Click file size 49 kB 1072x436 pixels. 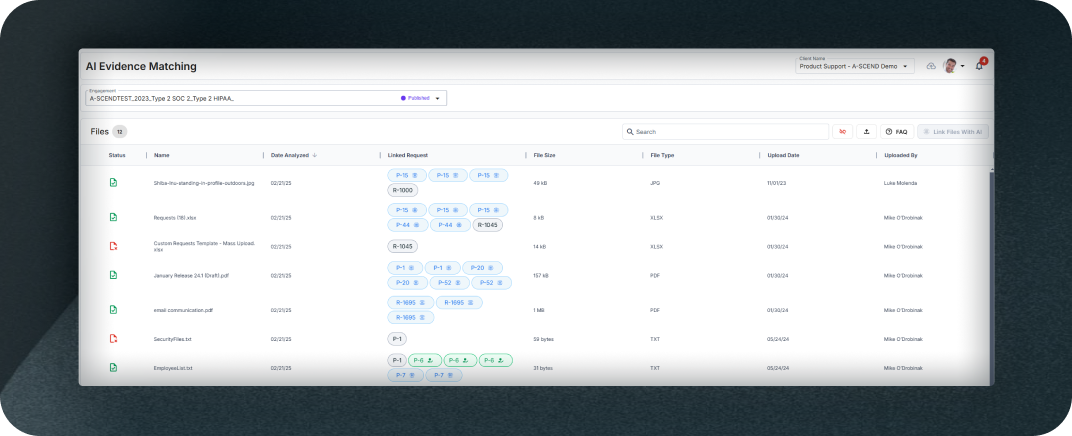click(539, 183)
